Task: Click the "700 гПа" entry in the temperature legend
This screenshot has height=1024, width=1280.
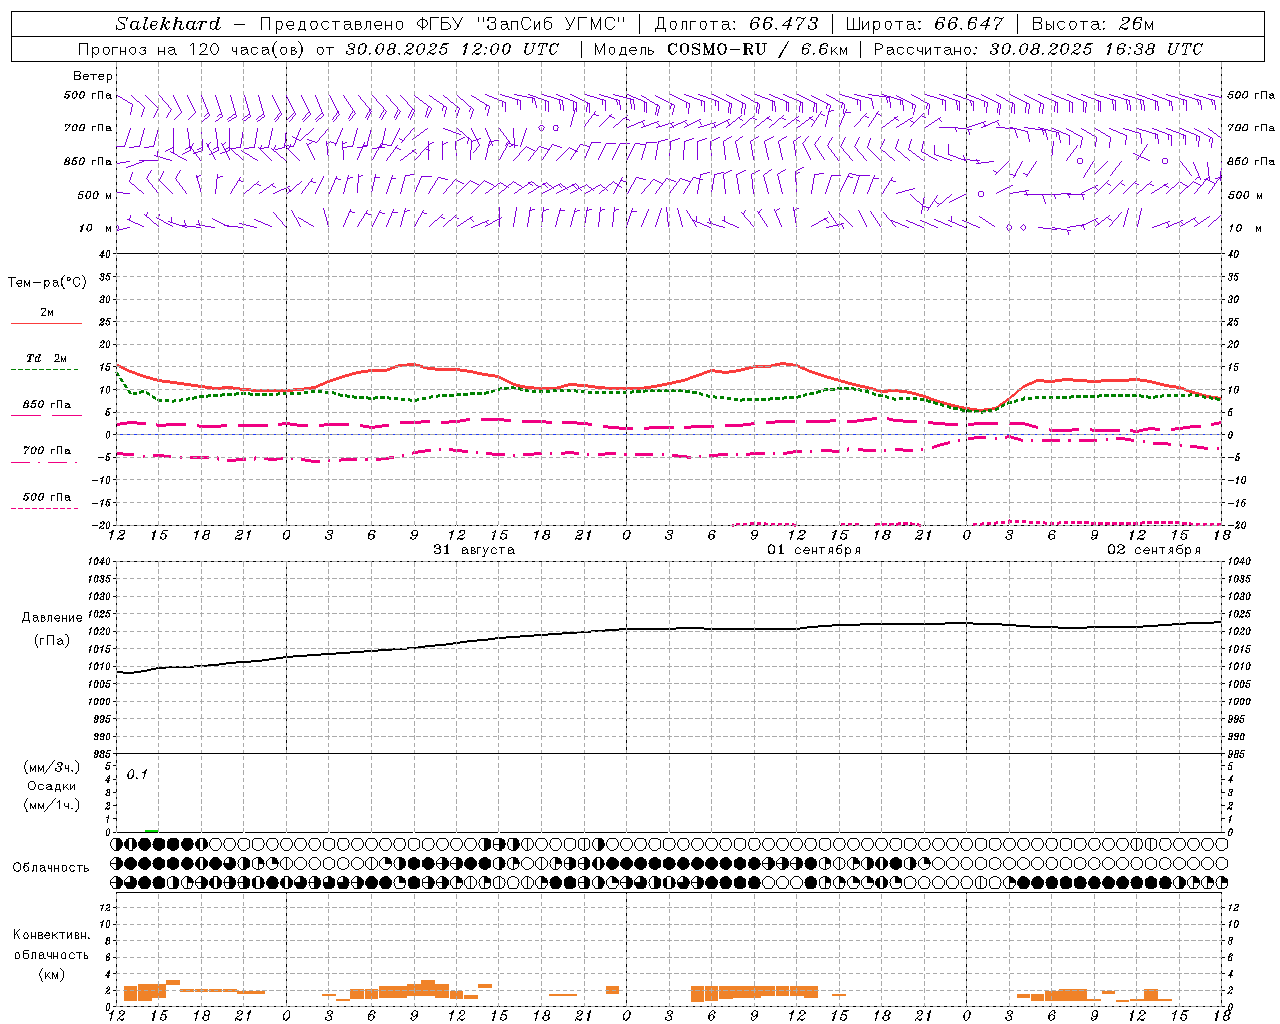Action: (47, 450)
